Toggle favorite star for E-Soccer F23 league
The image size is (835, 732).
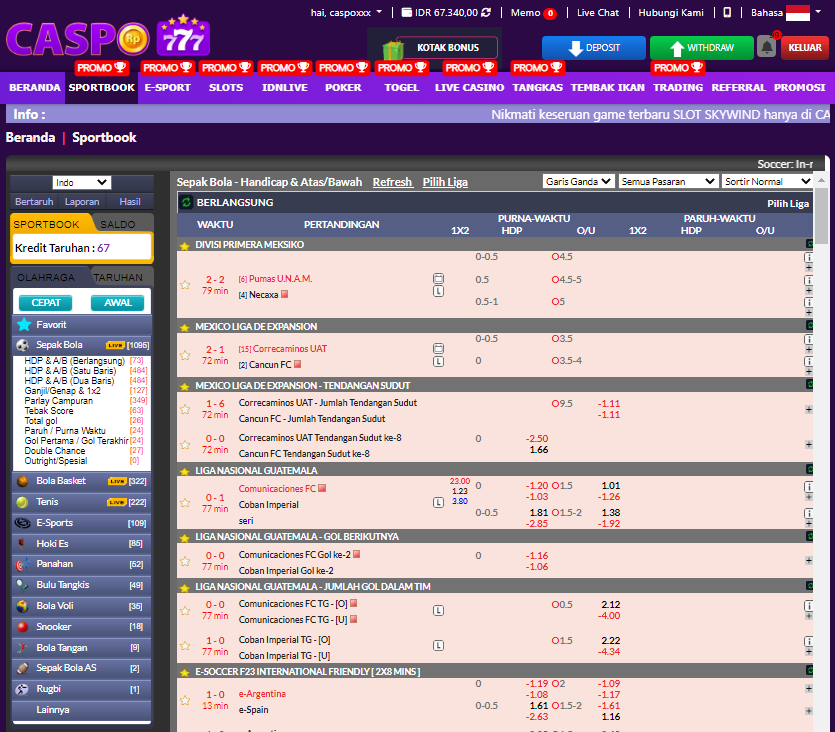[185, 672]
